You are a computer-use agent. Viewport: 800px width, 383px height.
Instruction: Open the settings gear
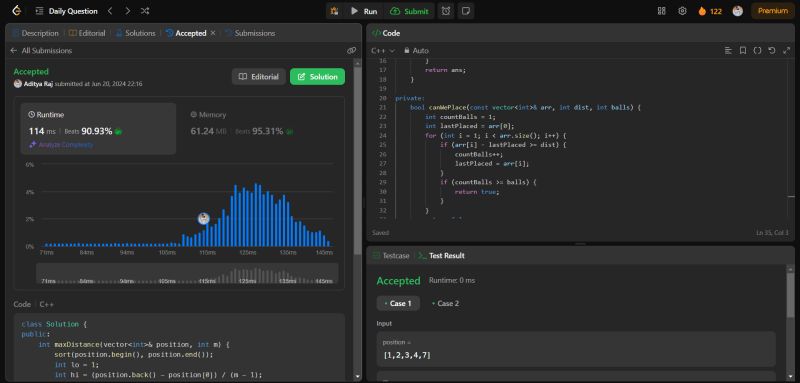682,11
